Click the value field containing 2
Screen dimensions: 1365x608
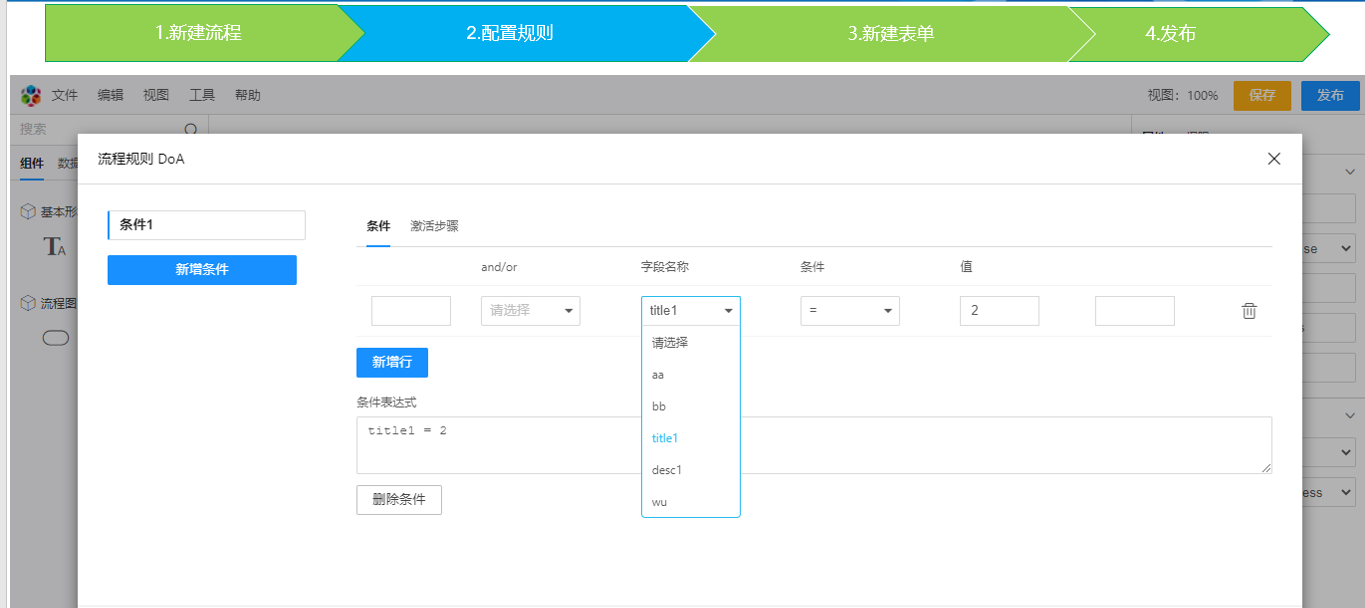pyautogui.click(x=999, y=311)
